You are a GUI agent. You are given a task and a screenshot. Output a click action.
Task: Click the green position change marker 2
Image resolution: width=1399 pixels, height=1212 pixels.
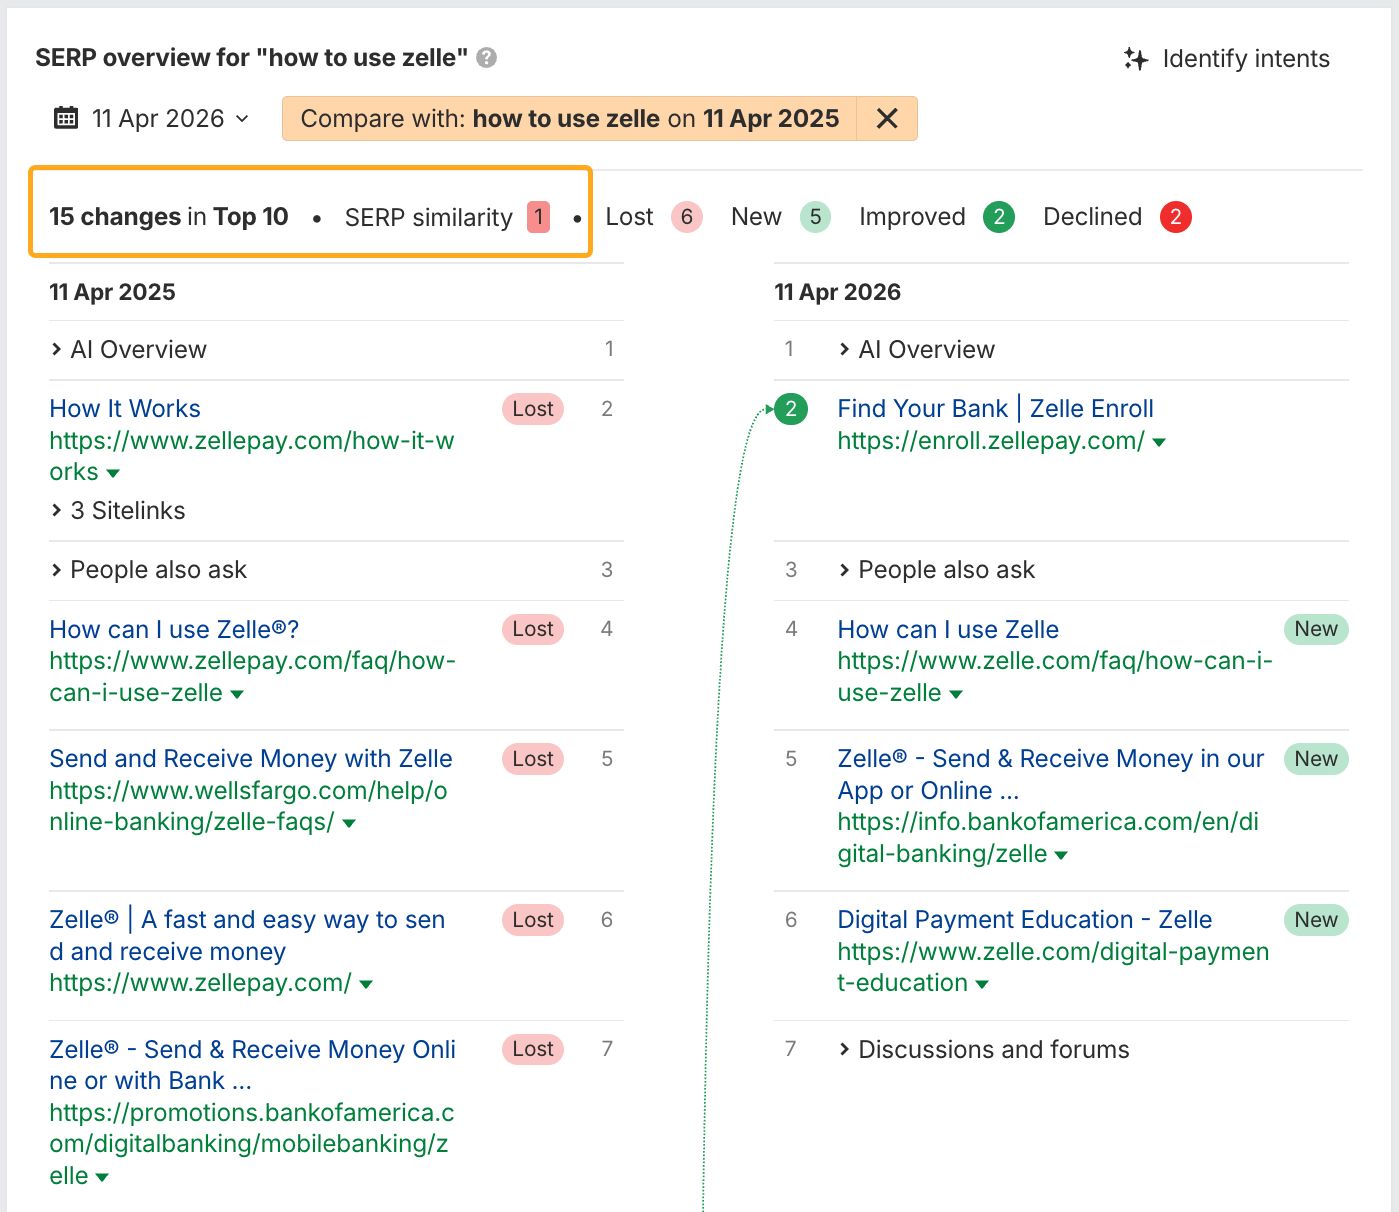[791, 408]
